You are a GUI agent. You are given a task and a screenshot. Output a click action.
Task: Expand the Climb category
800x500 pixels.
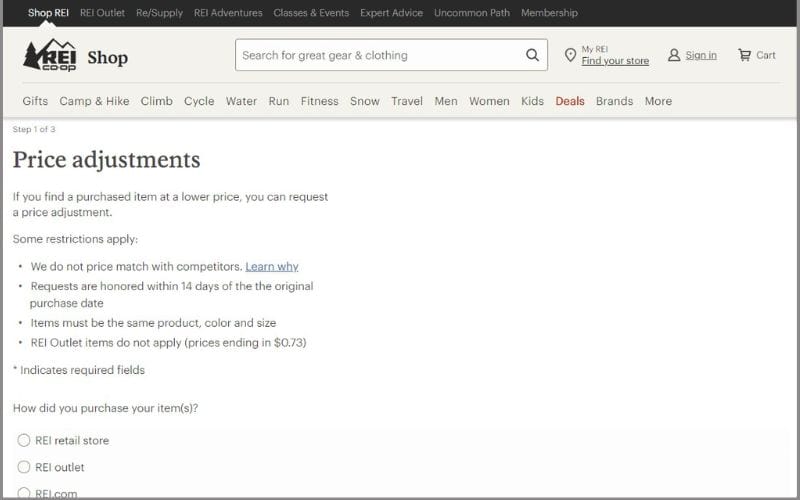coord(157,101)
